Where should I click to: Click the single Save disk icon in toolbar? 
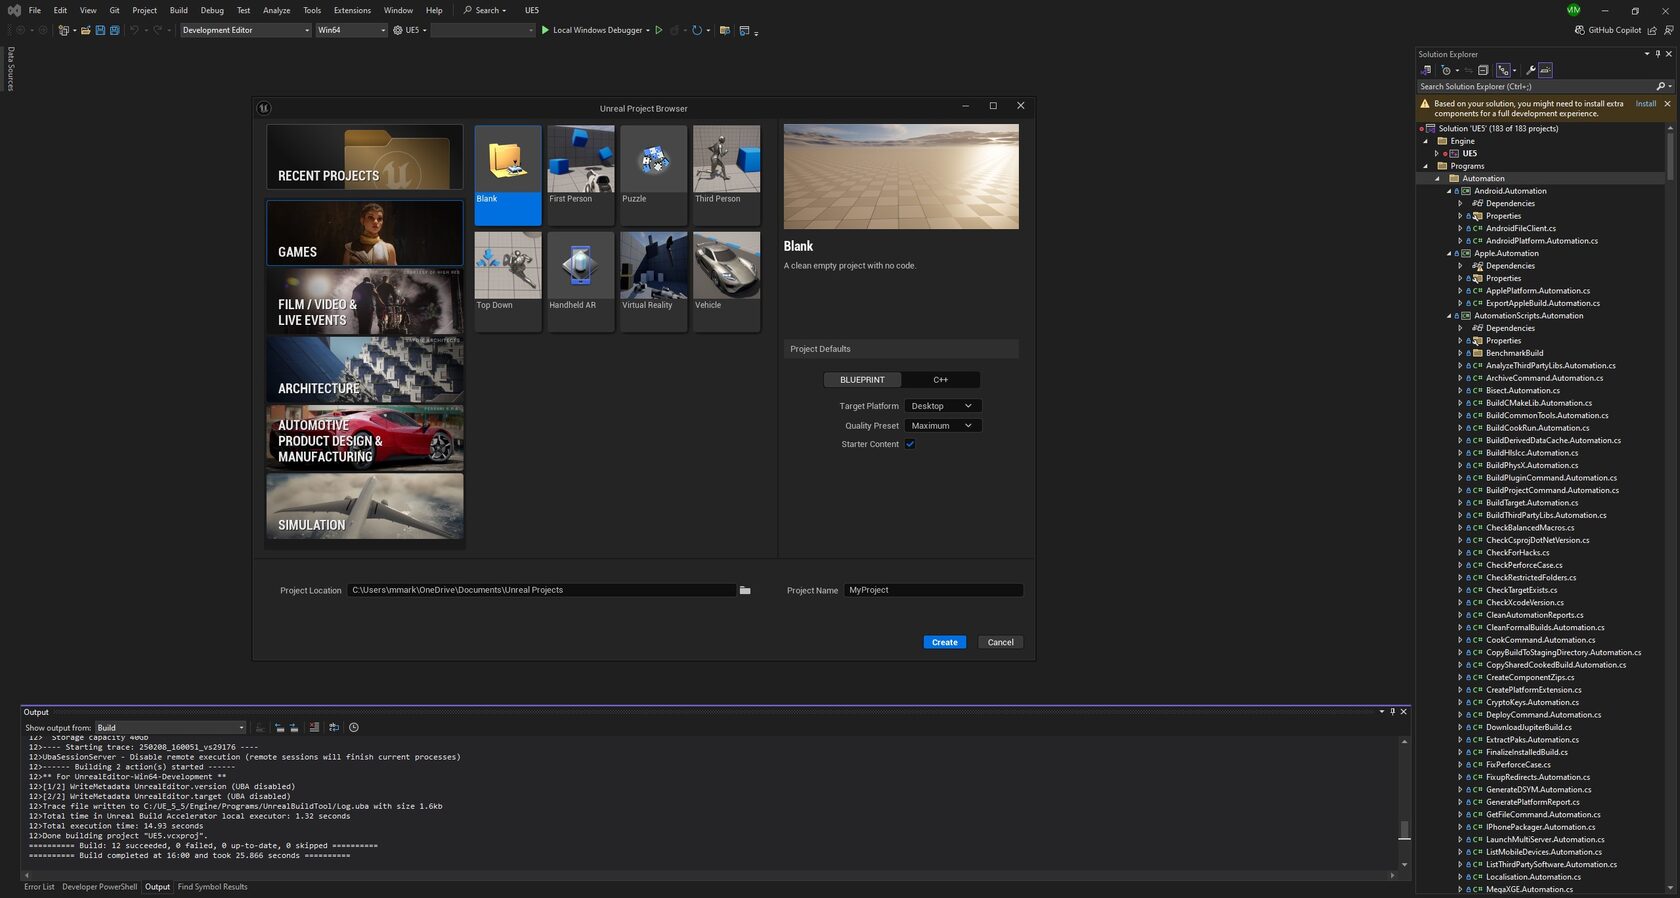[100, 30]
